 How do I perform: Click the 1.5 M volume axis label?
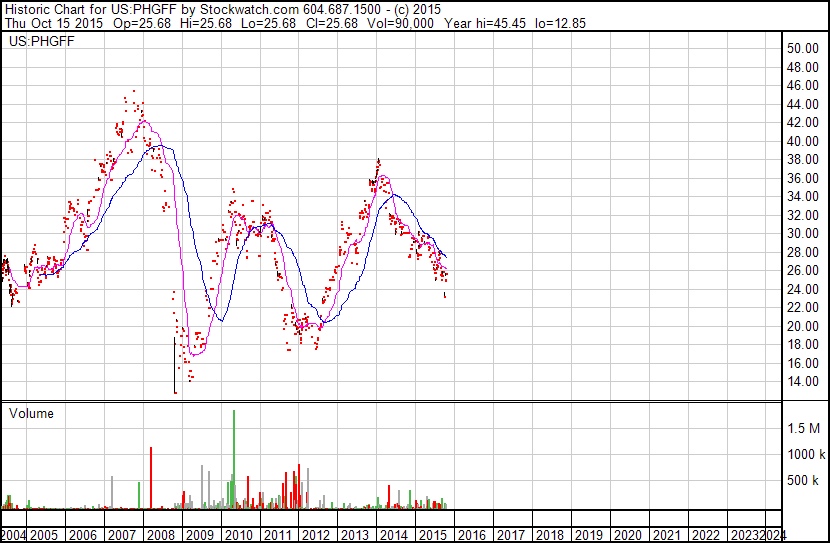[803, 428]
